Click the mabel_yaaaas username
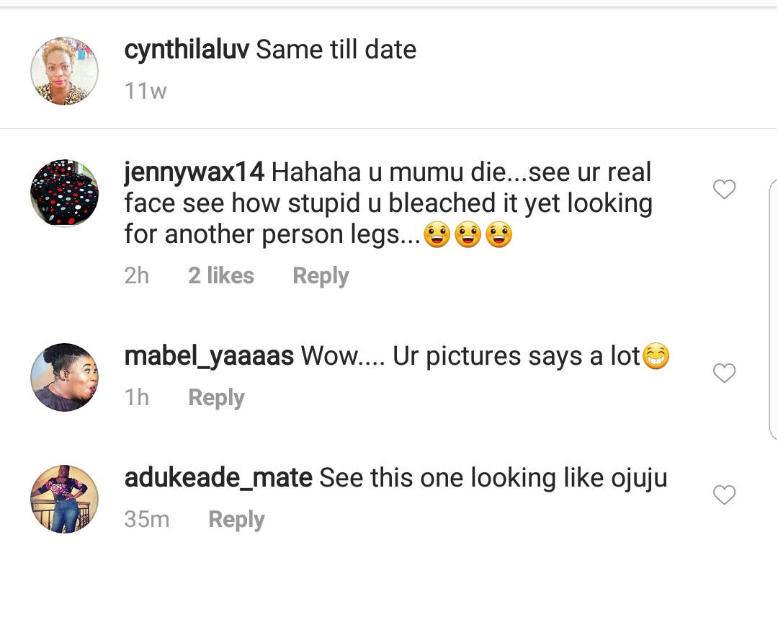 pyautogui.click(x=208, y=356)
